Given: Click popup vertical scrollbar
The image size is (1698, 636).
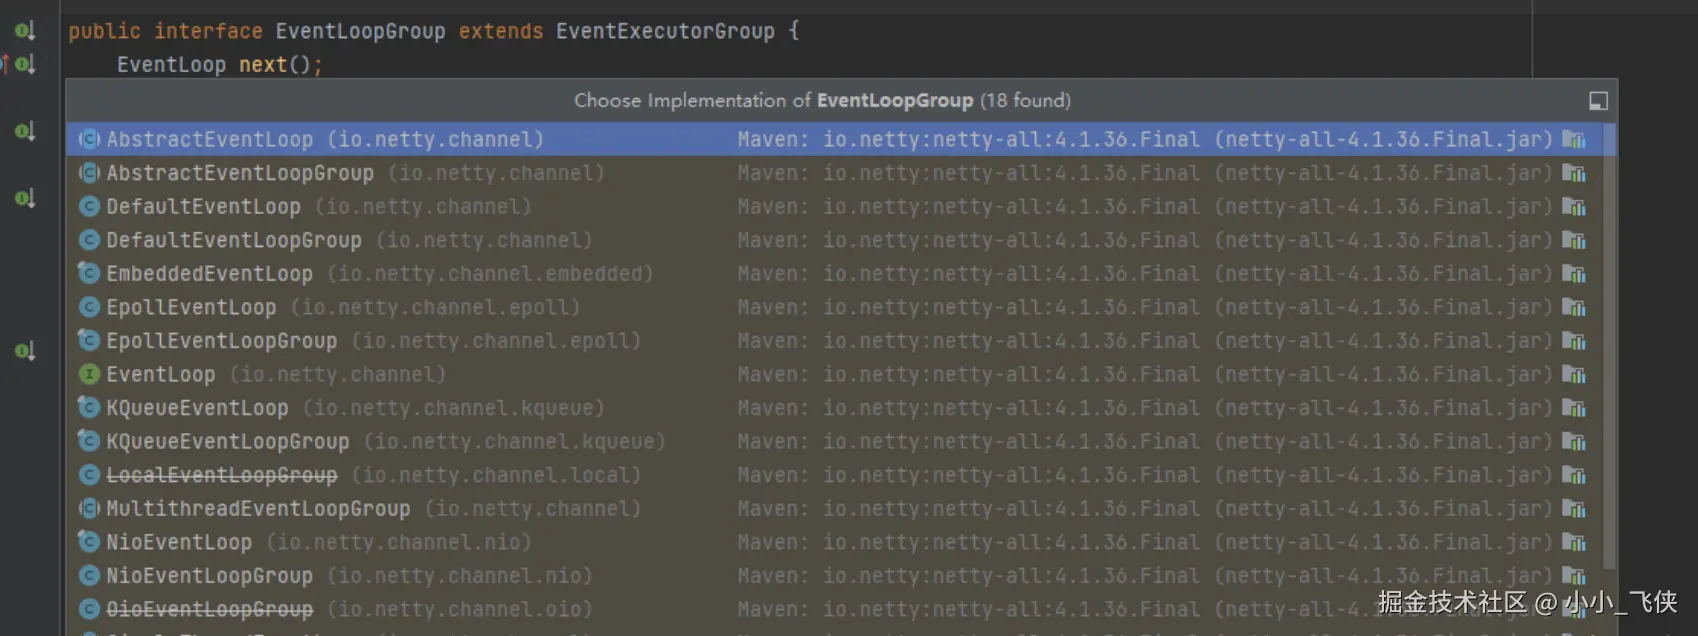Looking at the screenshot, I should [x=1609, y=346].
